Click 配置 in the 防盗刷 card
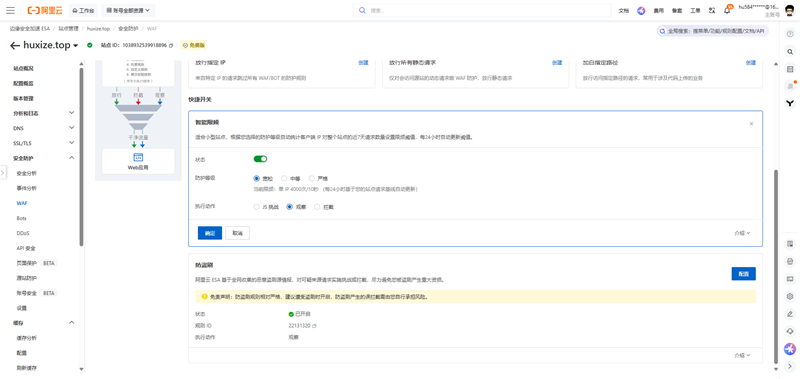 click(743, 274)
